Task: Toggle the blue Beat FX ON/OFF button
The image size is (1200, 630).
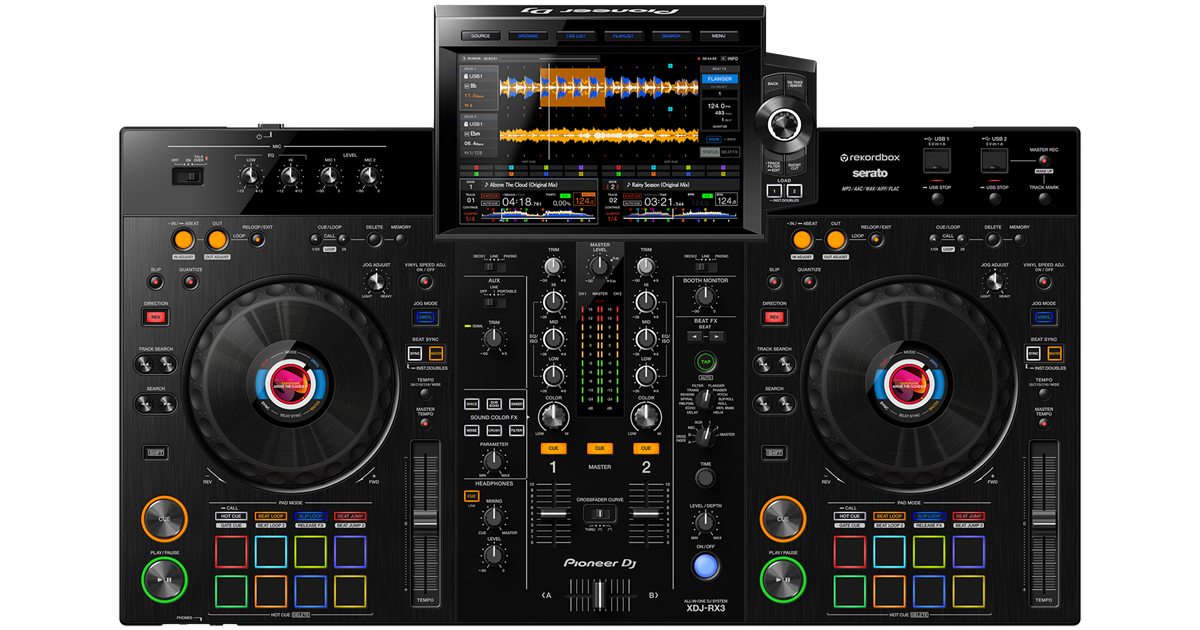Action: [x=706, y=567]
